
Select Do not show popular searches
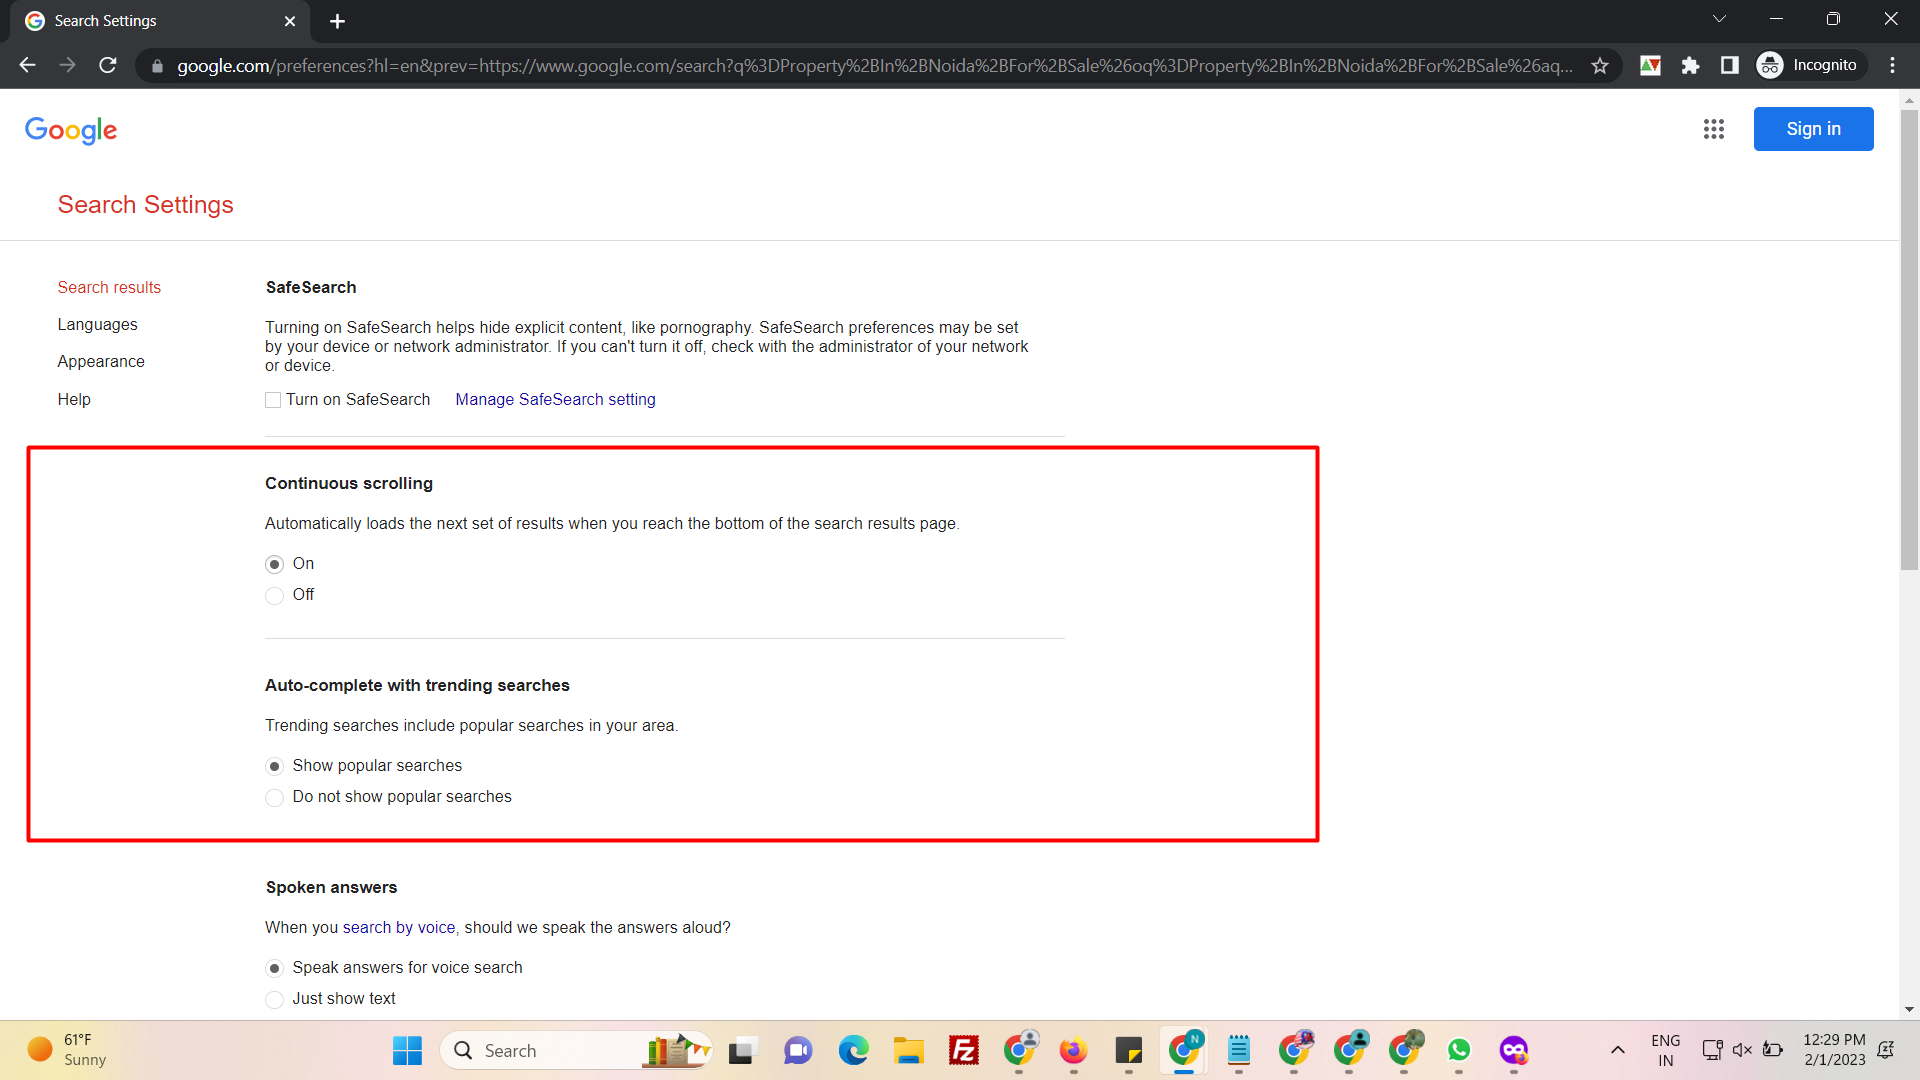pyautogui.click(x=274, y=797)
